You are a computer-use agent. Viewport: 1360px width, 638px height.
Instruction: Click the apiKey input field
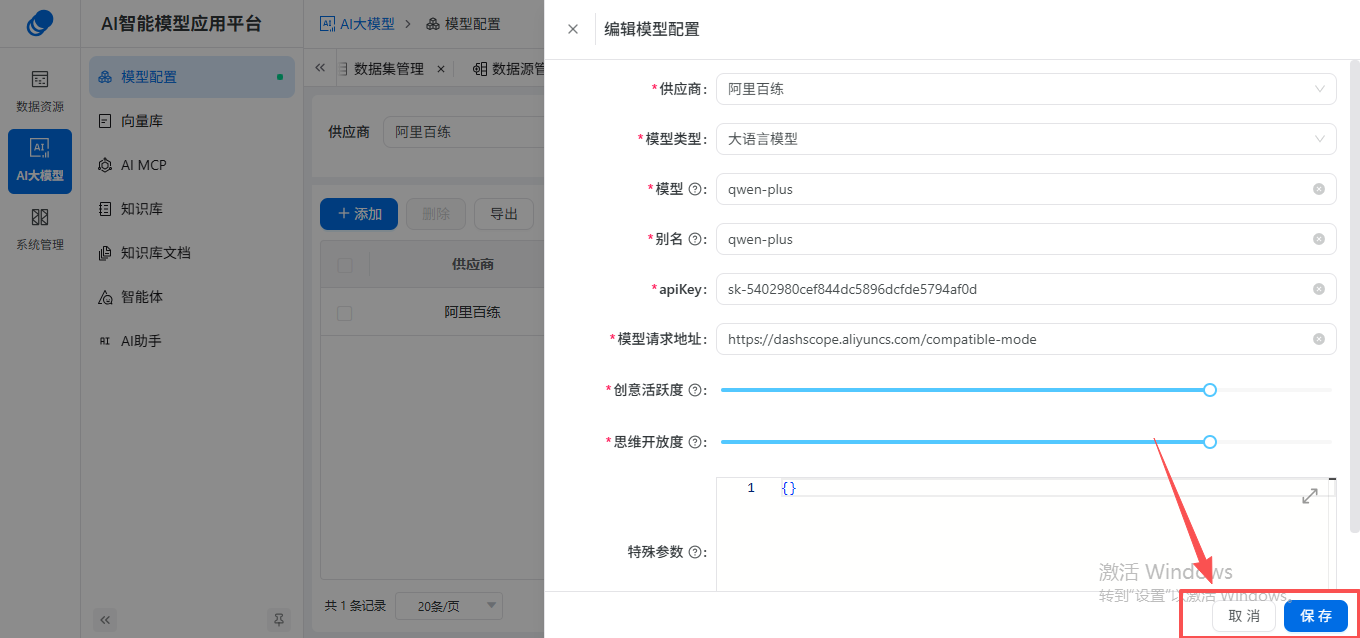[x=1026, y=289]
